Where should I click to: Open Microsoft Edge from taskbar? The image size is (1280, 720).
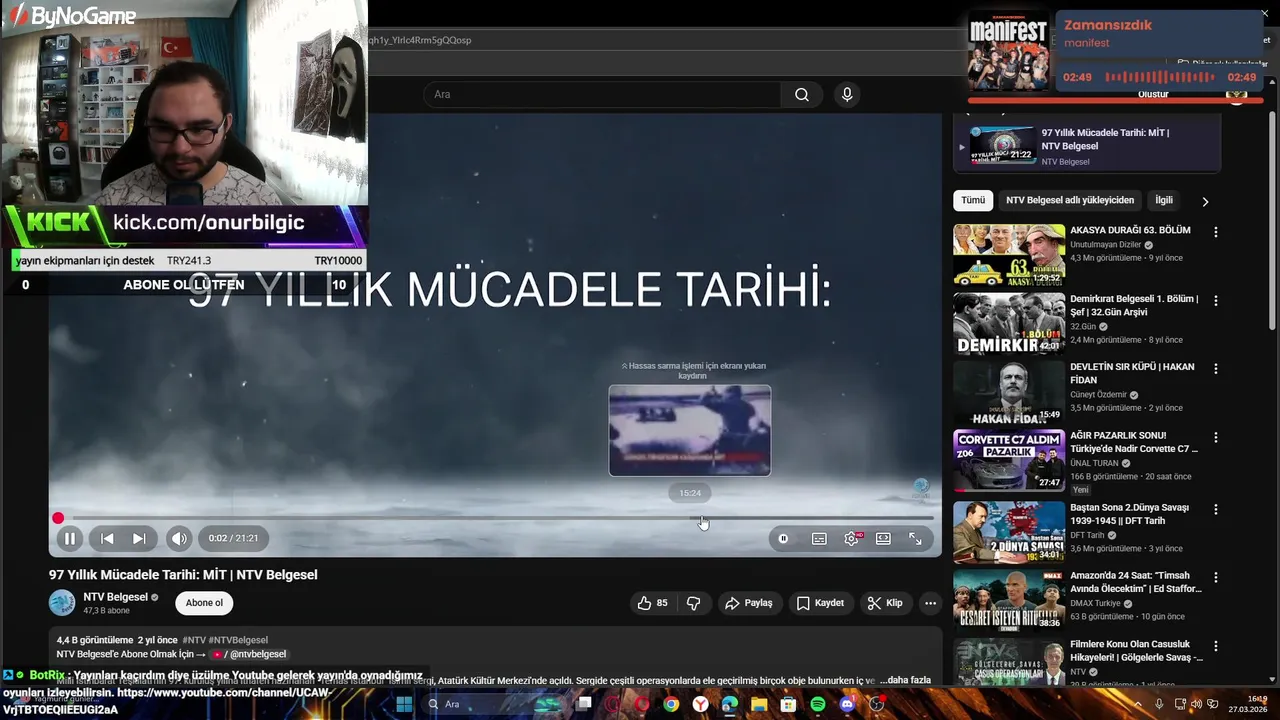(729, 704)
